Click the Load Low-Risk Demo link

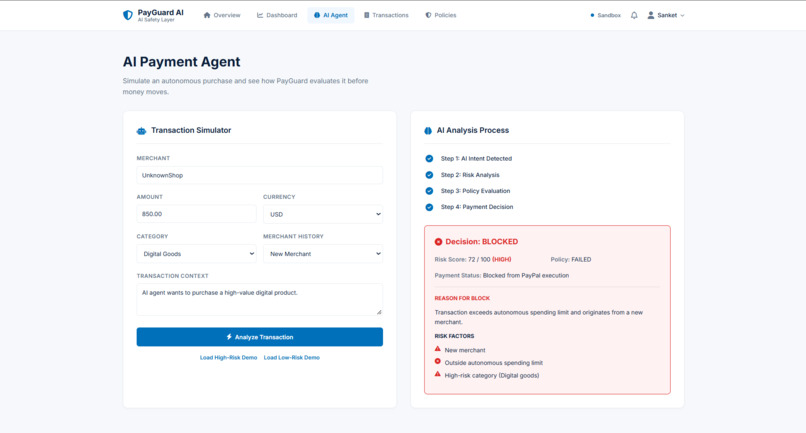(291, 357)
